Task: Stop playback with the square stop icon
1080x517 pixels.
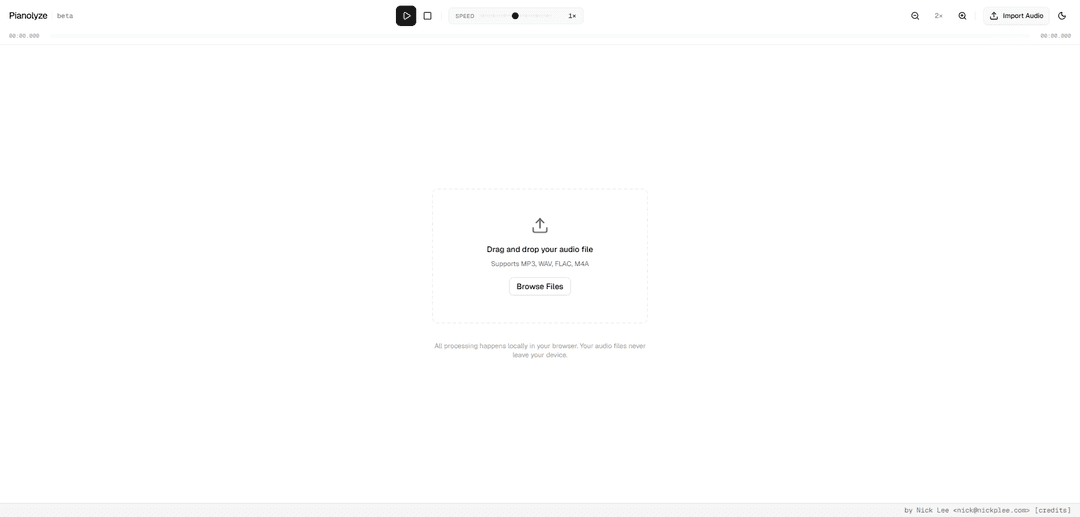Action: [427, 16]
